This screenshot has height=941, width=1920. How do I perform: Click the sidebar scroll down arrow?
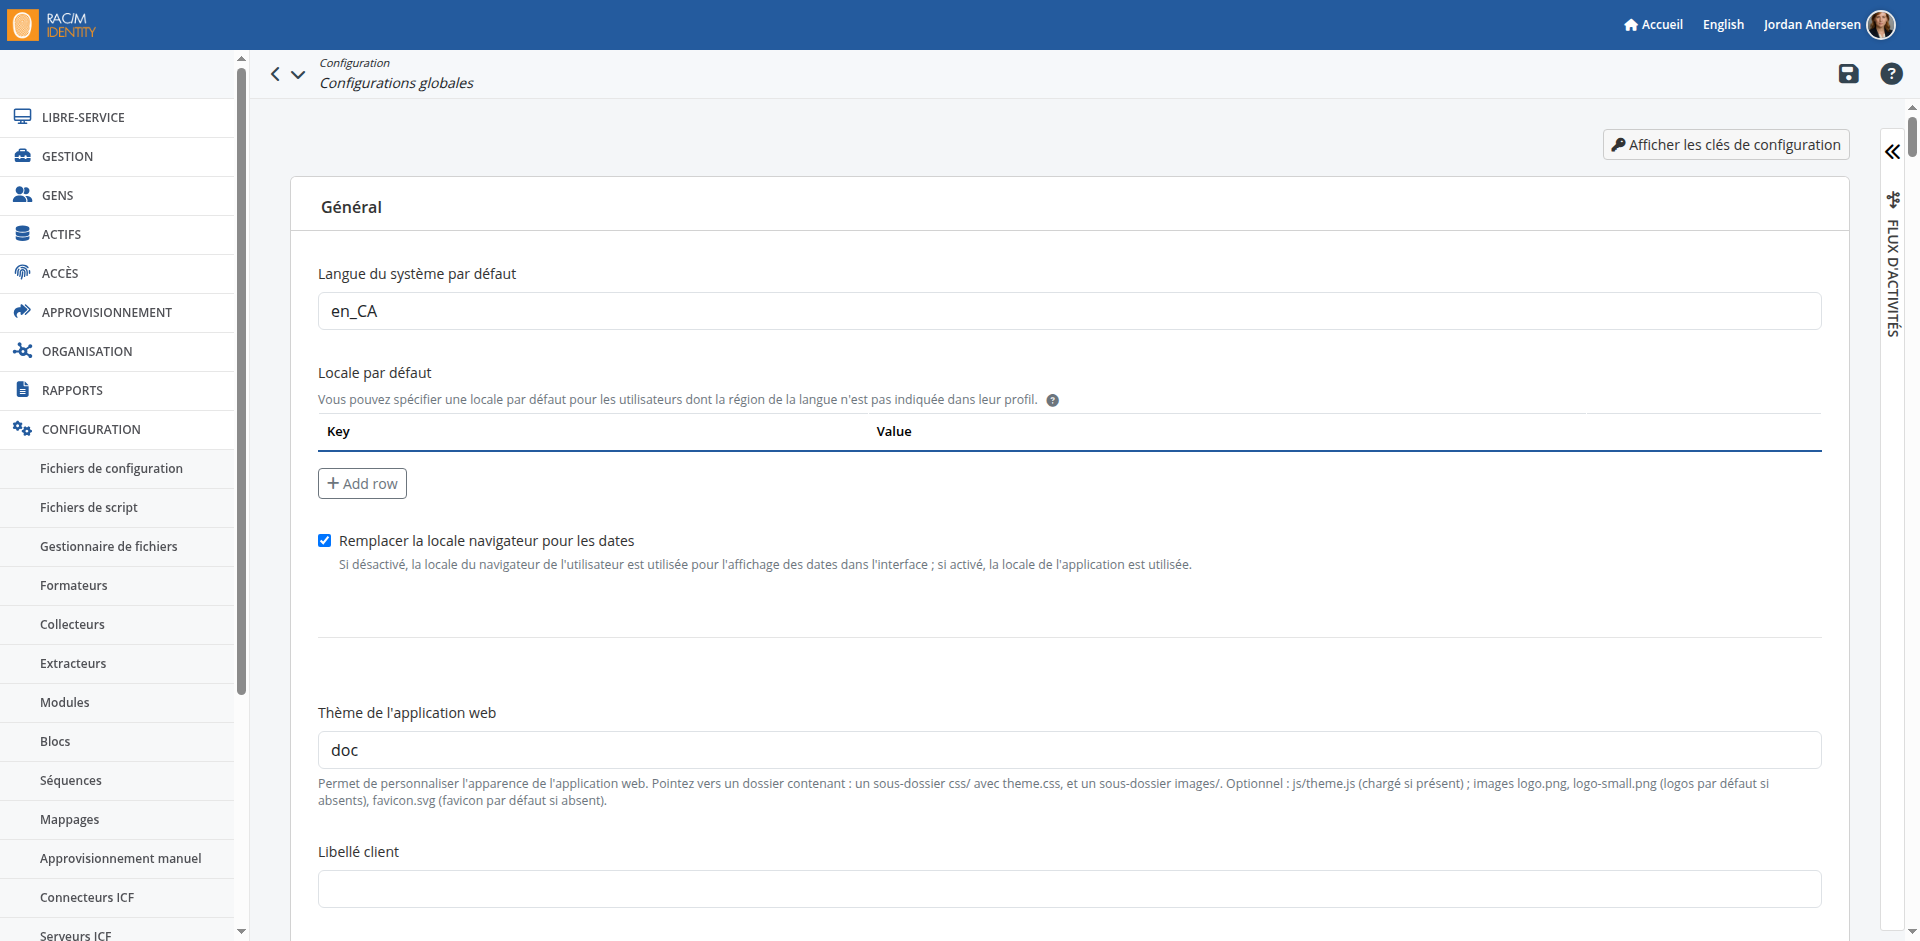241,931
